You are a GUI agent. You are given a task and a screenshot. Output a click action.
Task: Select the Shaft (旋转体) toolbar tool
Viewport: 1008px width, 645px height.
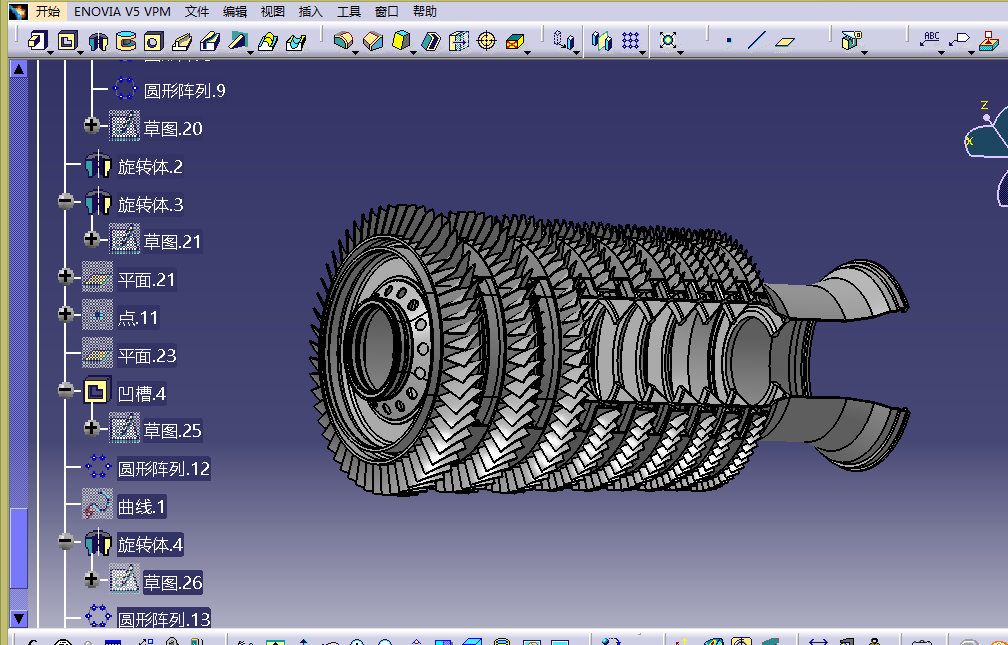pos(98,41)
